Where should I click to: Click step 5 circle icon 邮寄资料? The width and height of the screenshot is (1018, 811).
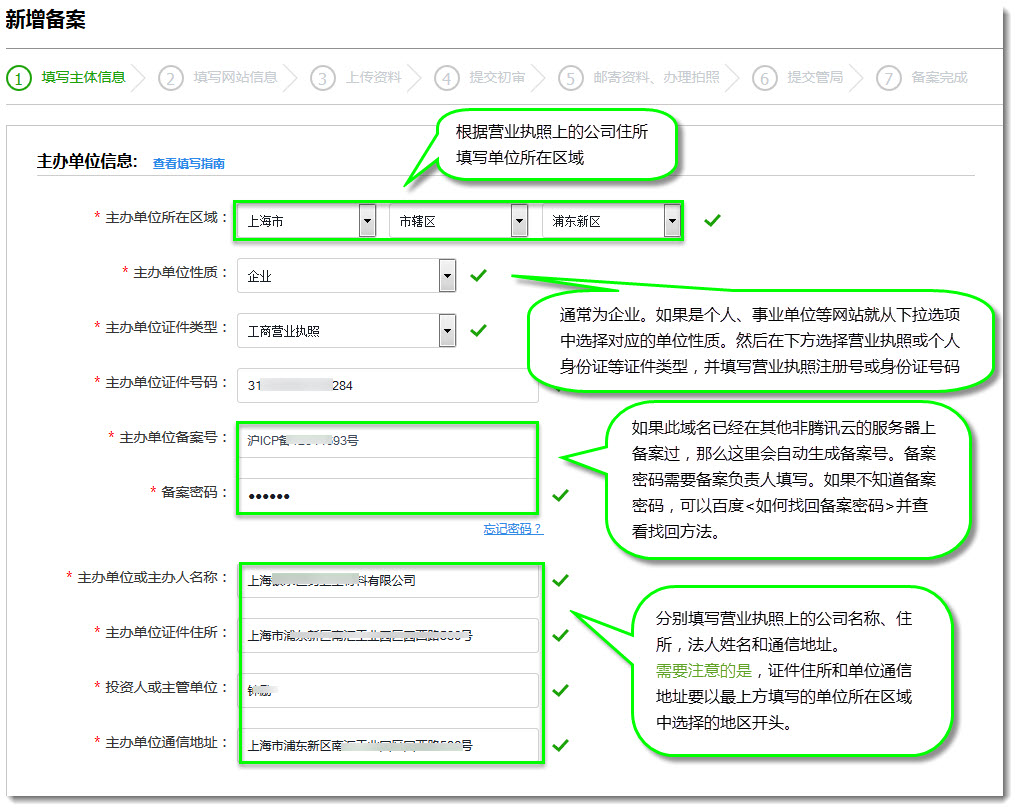[x=570, y=78]
